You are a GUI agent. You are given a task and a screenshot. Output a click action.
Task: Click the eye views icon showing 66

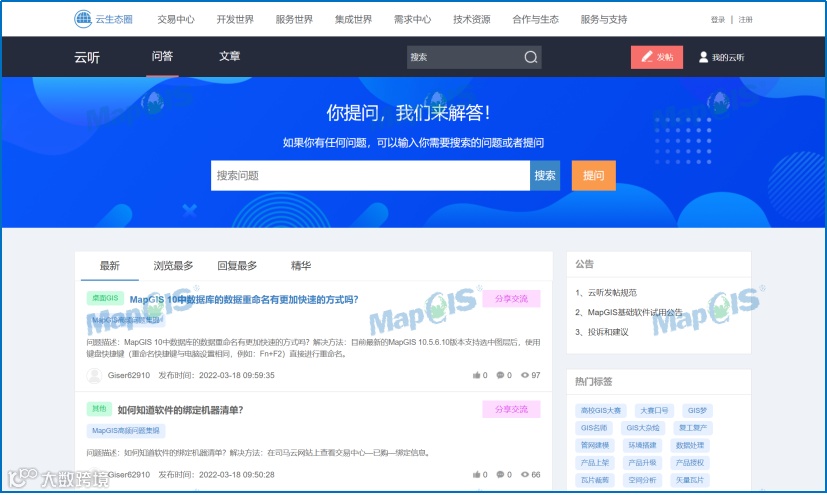pyautogui.click(x=525, y=474)
